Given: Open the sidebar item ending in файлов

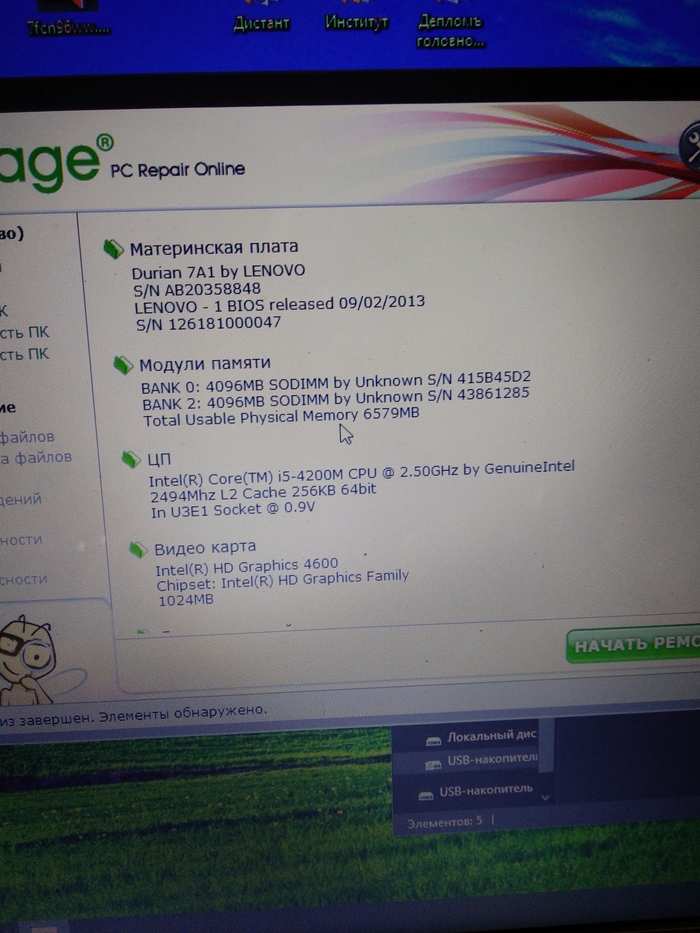Looking at the screenshot, I should (x=27, y=437).
